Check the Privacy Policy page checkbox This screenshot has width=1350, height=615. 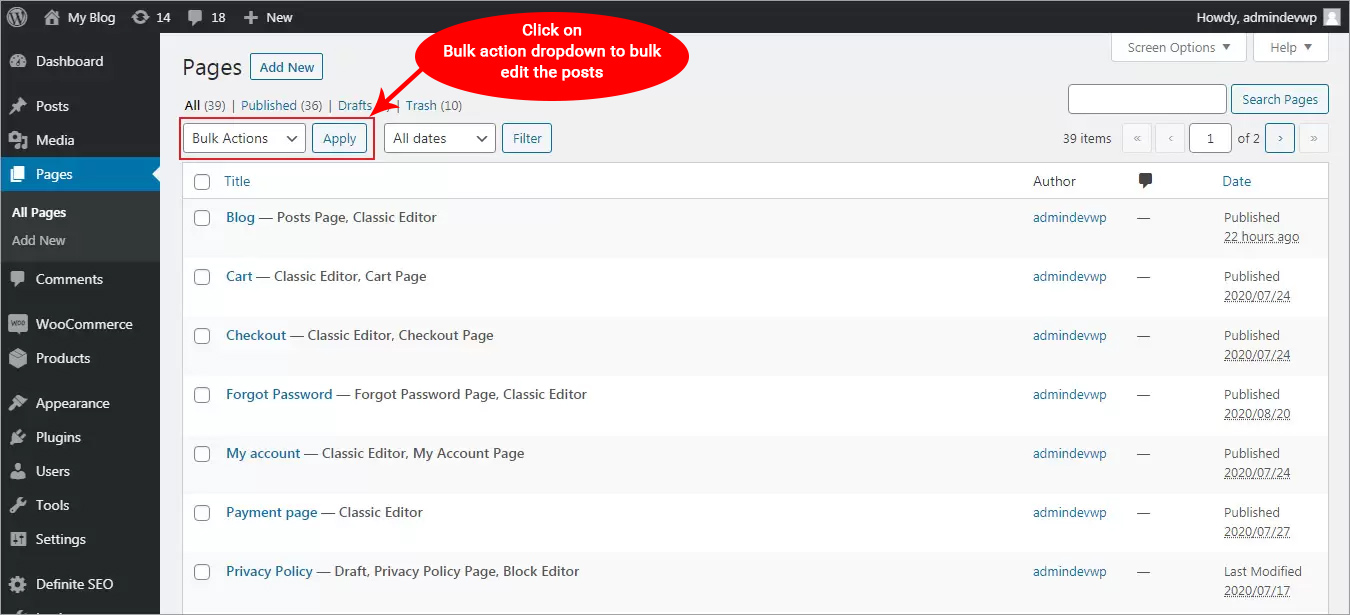tap(202, 572)
